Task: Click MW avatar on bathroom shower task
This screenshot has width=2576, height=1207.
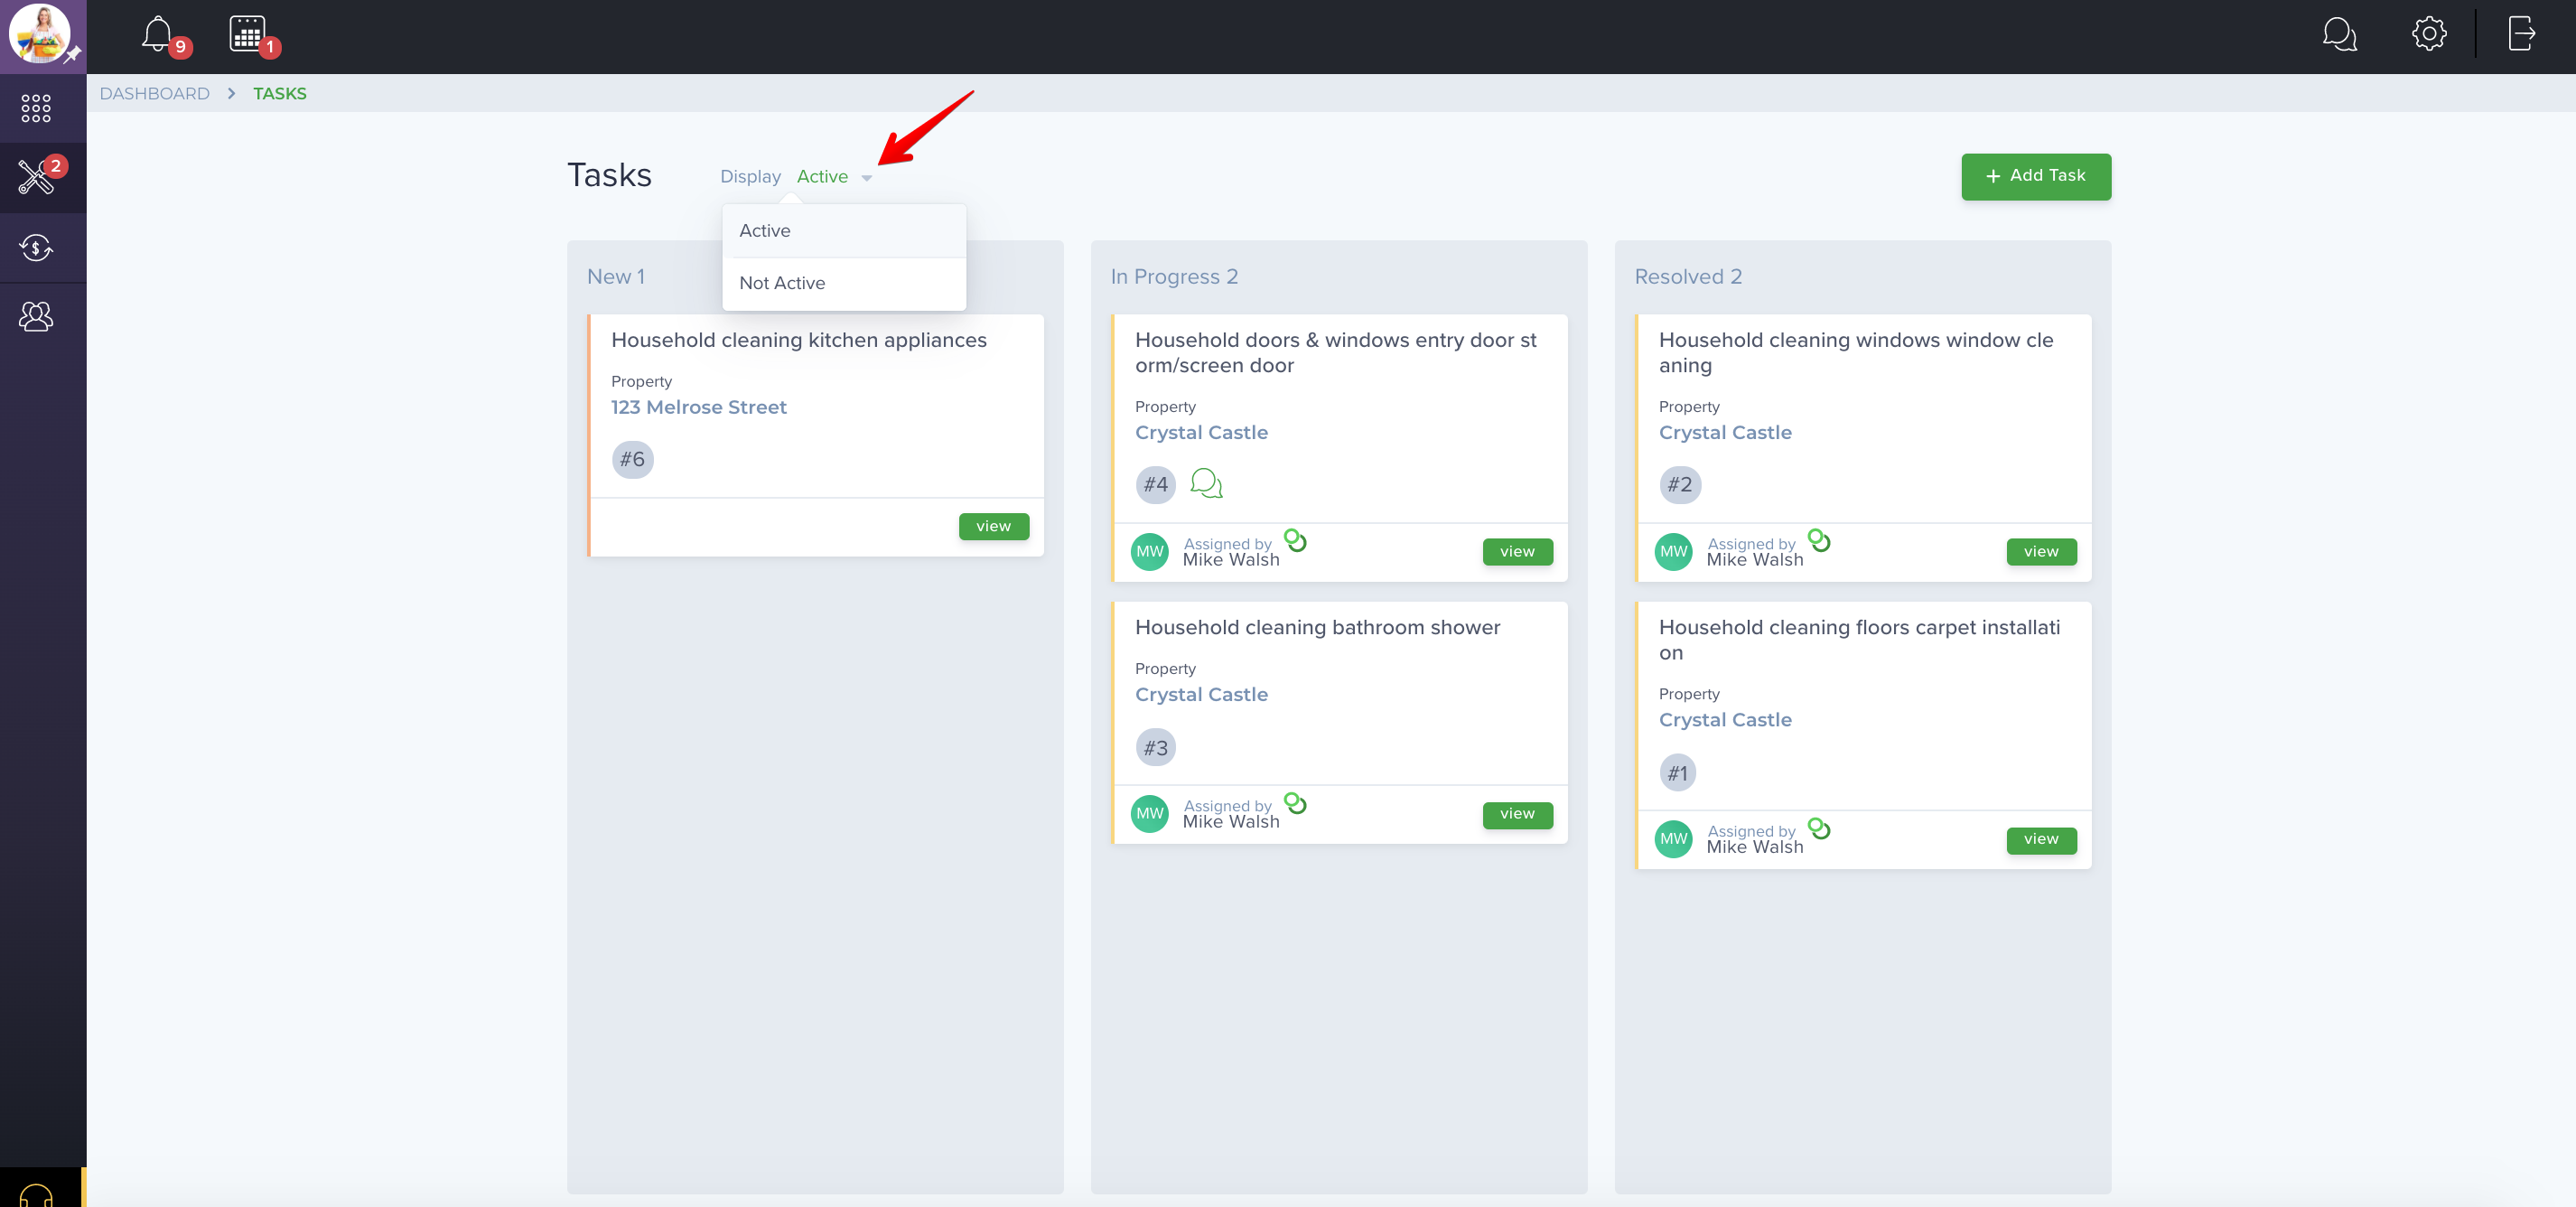Action: click(1150, 814)
